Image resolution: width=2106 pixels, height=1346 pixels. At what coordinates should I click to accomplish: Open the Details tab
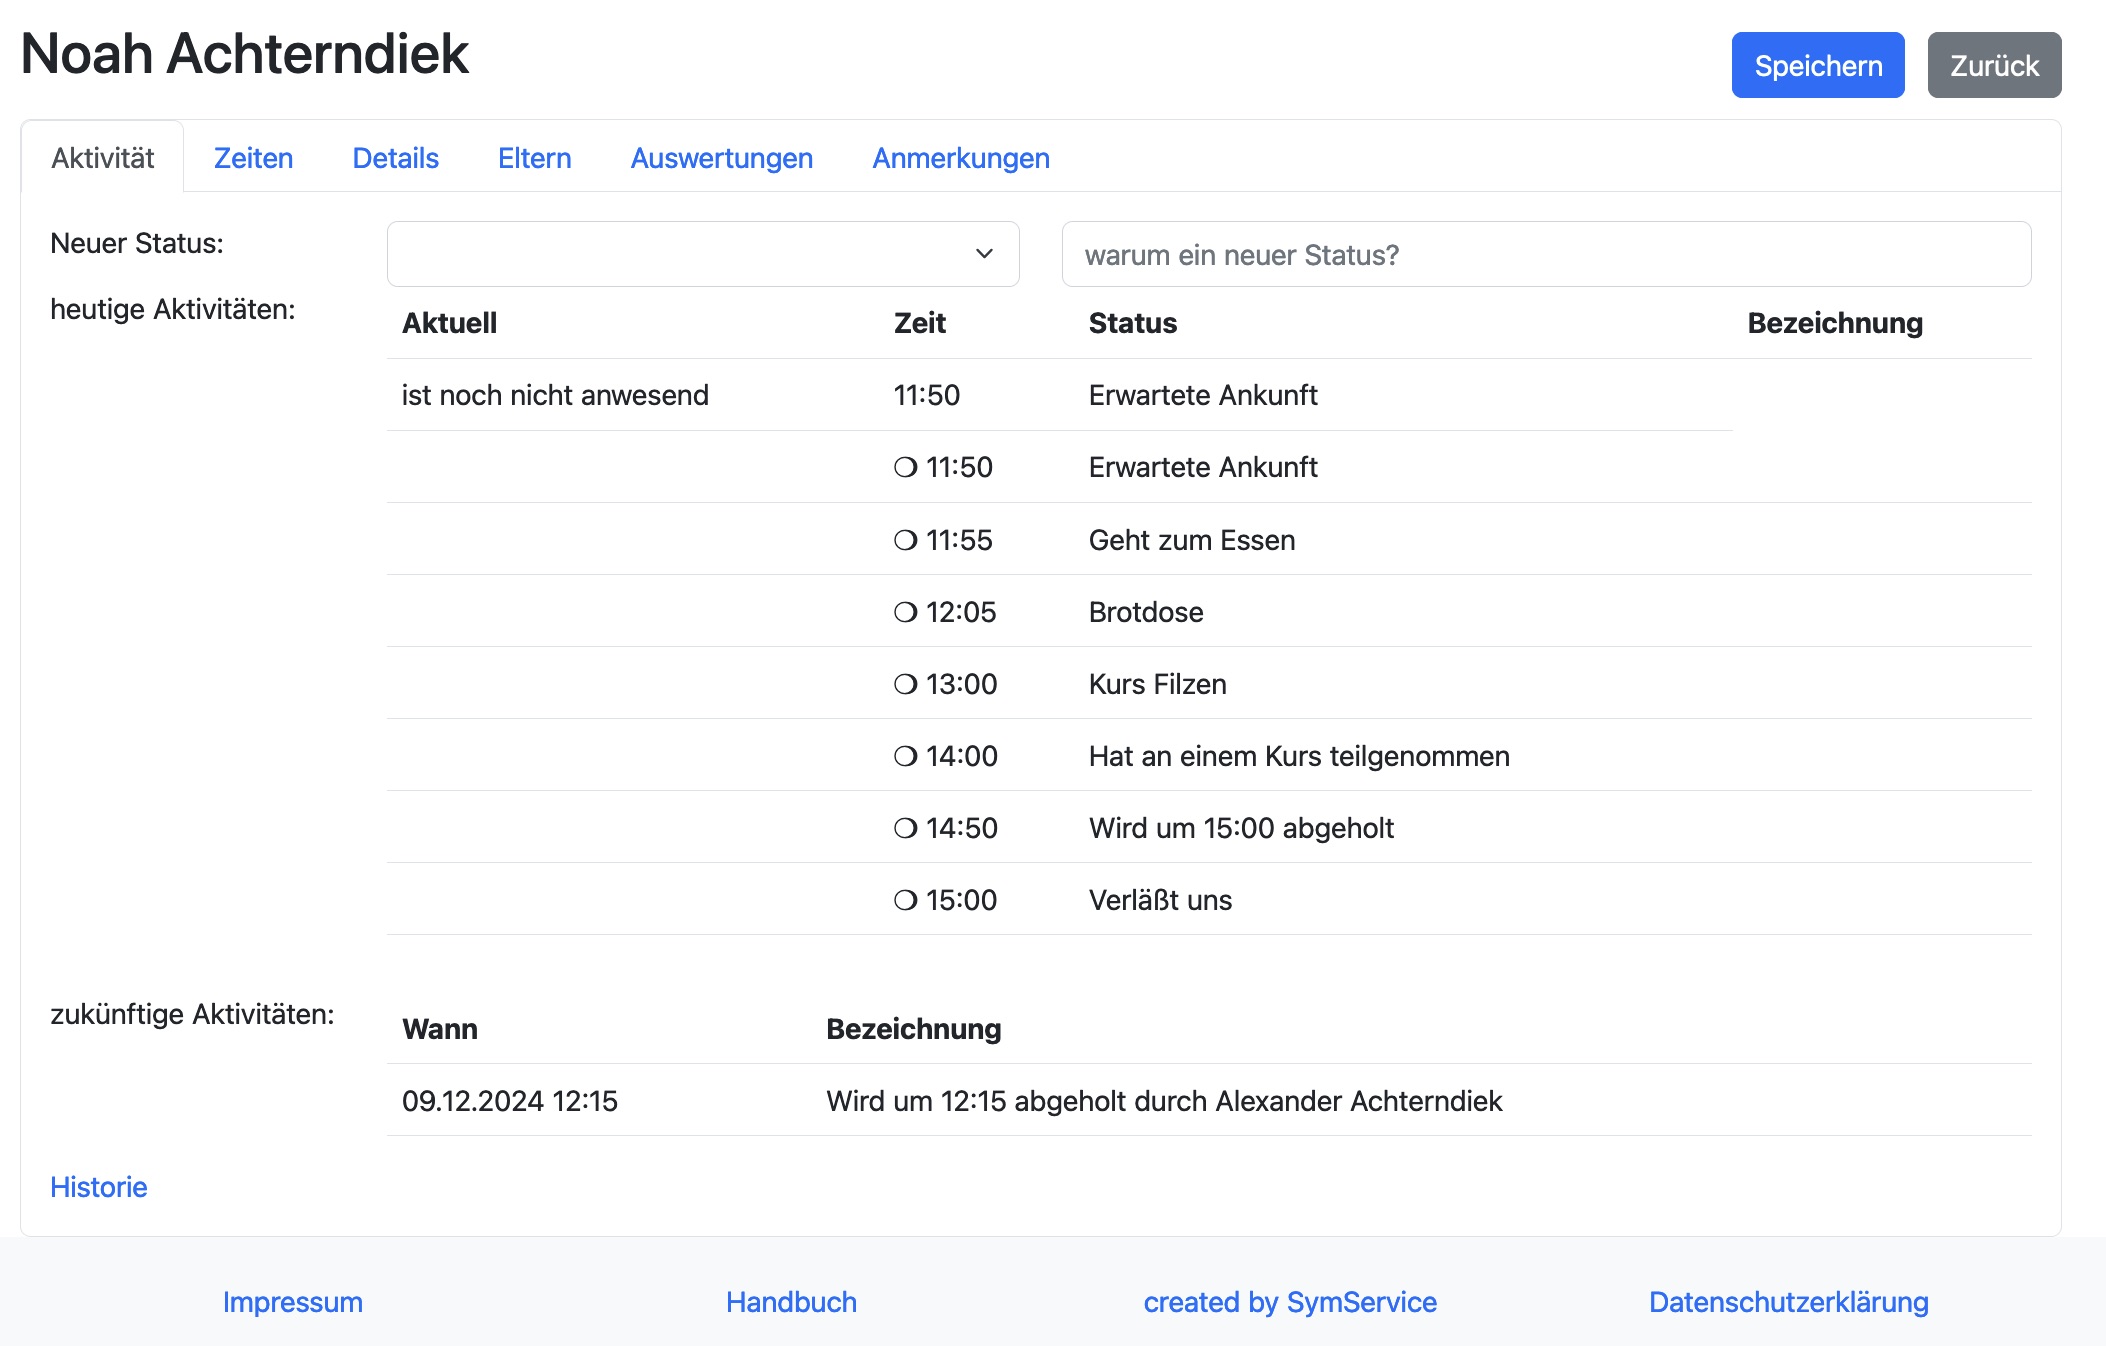coord(395,158)
